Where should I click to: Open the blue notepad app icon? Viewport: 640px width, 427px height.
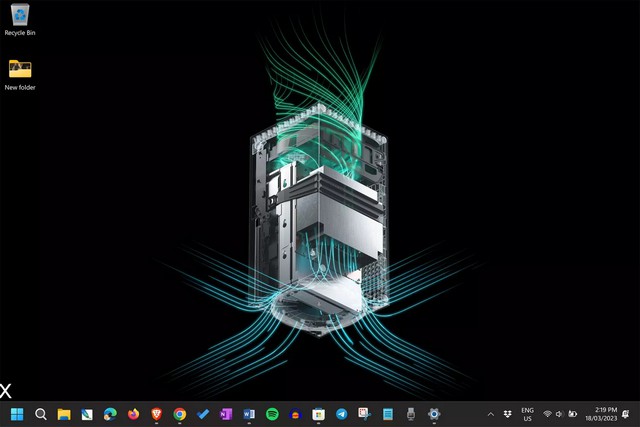(388, 414)
